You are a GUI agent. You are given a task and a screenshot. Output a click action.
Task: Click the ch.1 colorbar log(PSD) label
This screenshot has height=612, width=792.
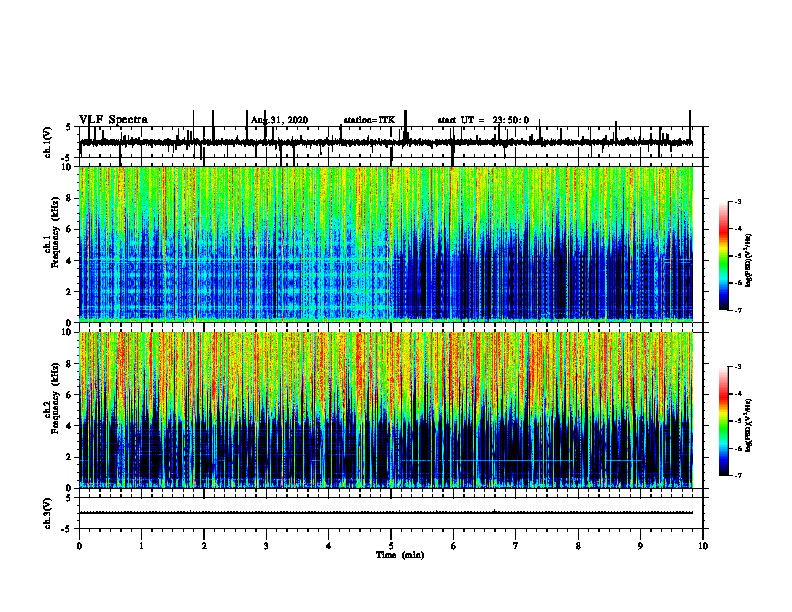pos(750,261)
